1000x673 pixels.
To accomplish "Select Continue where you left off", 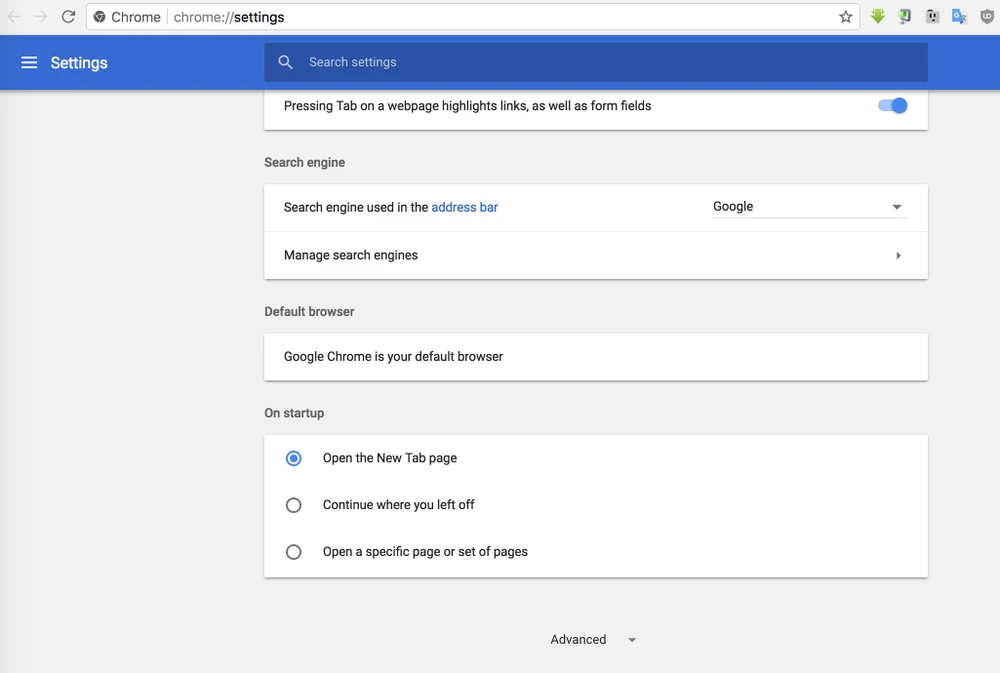I will point(294,505).
